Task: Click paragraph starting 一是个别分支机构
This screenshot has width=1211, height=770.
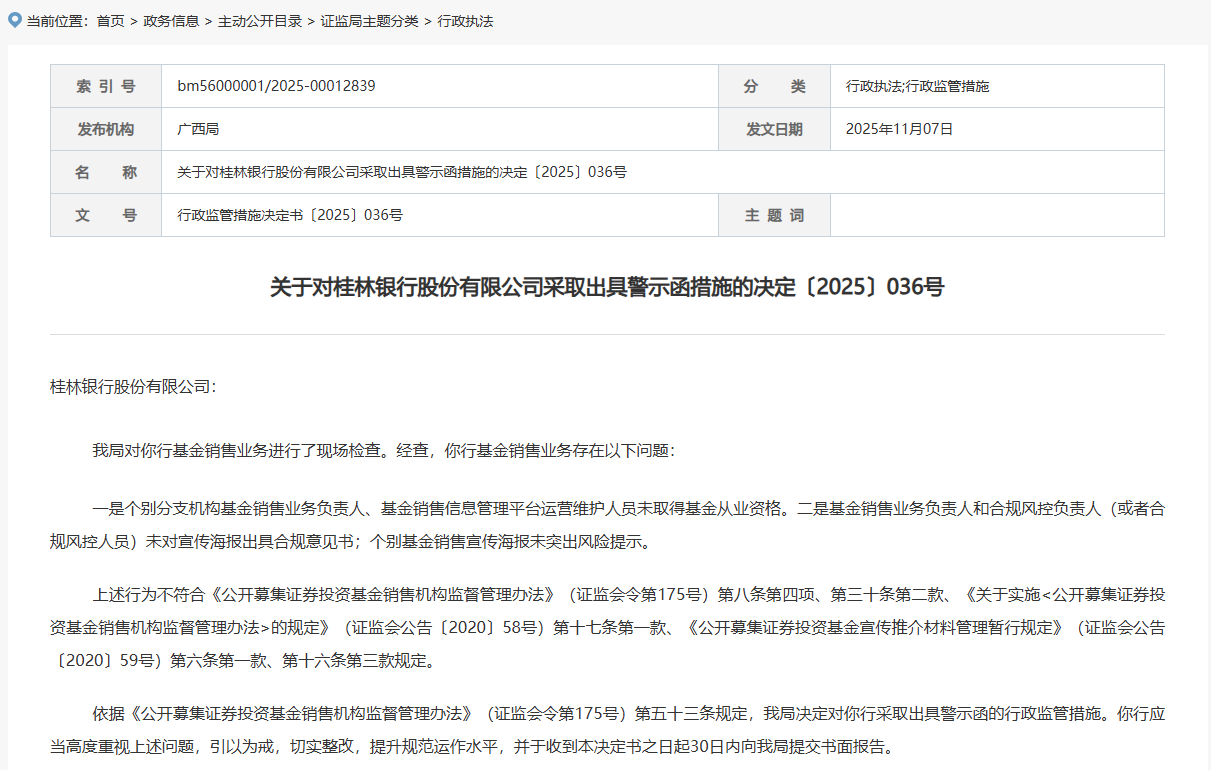Action: tap(607, 526)
